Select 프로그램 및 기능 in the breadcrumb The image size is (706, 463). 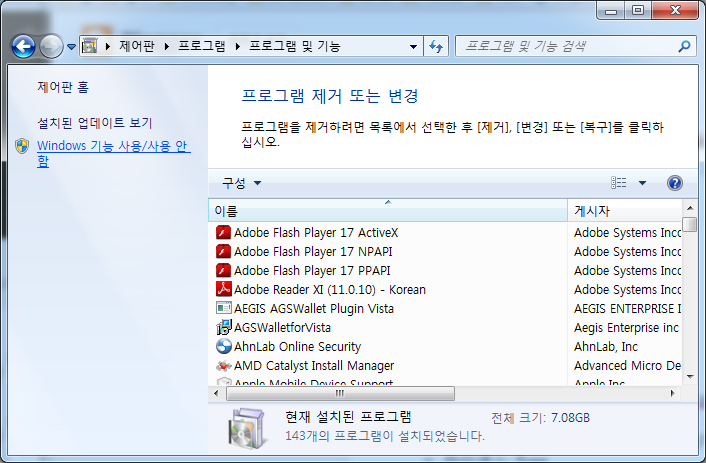pos(295,46)
